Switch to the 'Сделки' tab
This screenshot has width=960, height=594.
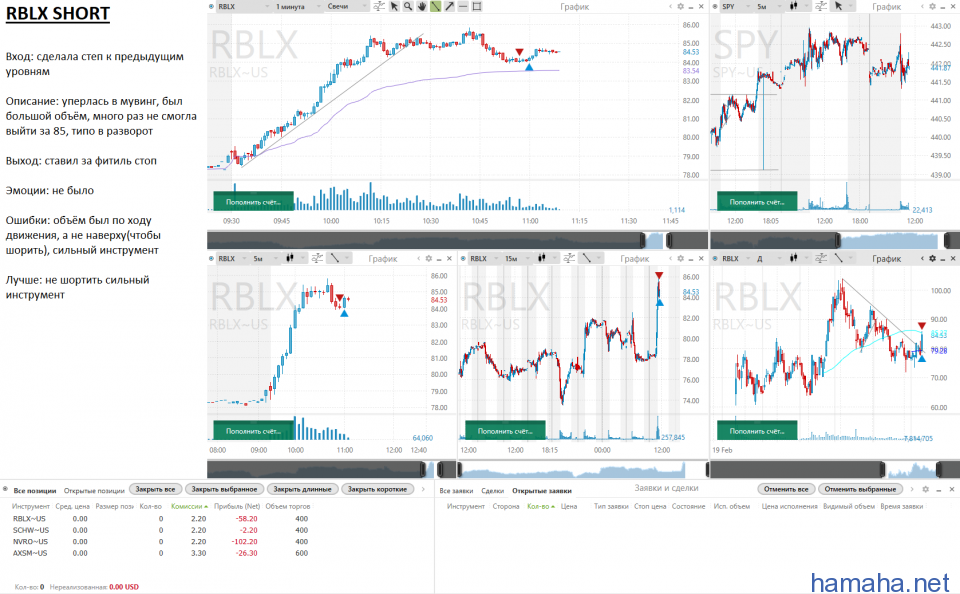click(493, 491)
